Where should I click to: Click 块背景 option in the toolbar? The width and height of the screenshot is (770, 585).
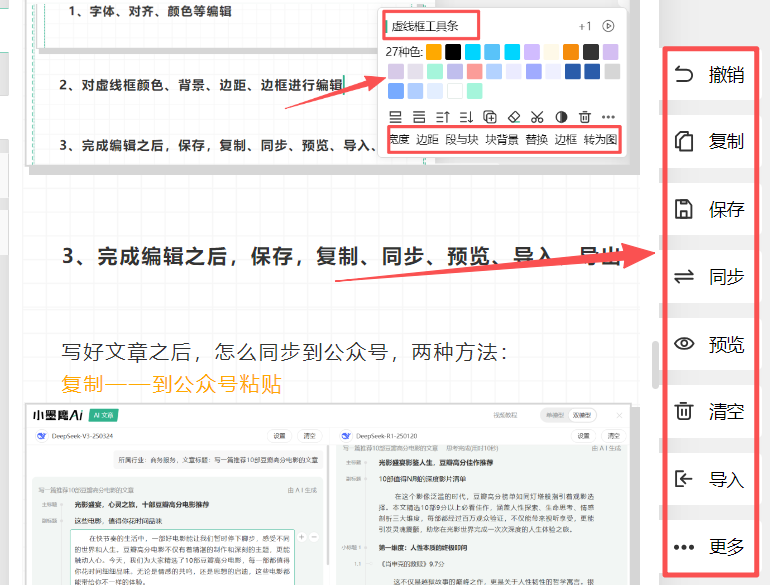(x=502, y=140)
